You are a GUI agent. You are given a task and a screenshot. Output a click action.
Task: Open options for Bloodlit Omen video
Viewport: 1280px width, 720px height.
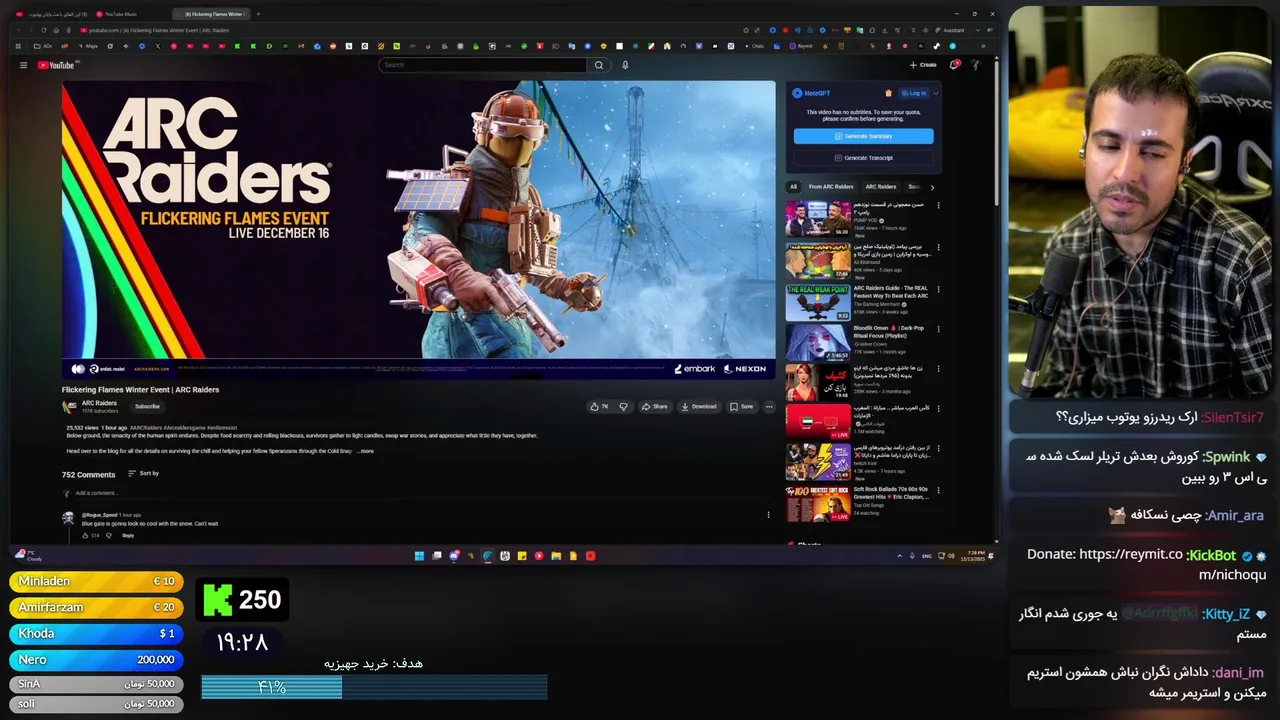coord(938,329)
